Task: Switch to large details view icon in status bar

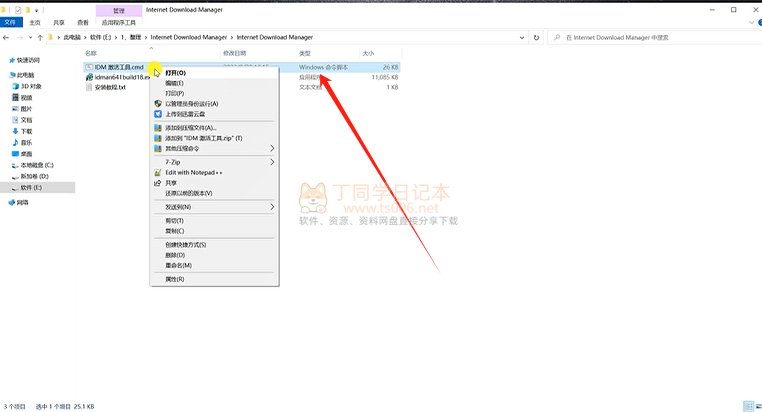Action: pos(749,406)
